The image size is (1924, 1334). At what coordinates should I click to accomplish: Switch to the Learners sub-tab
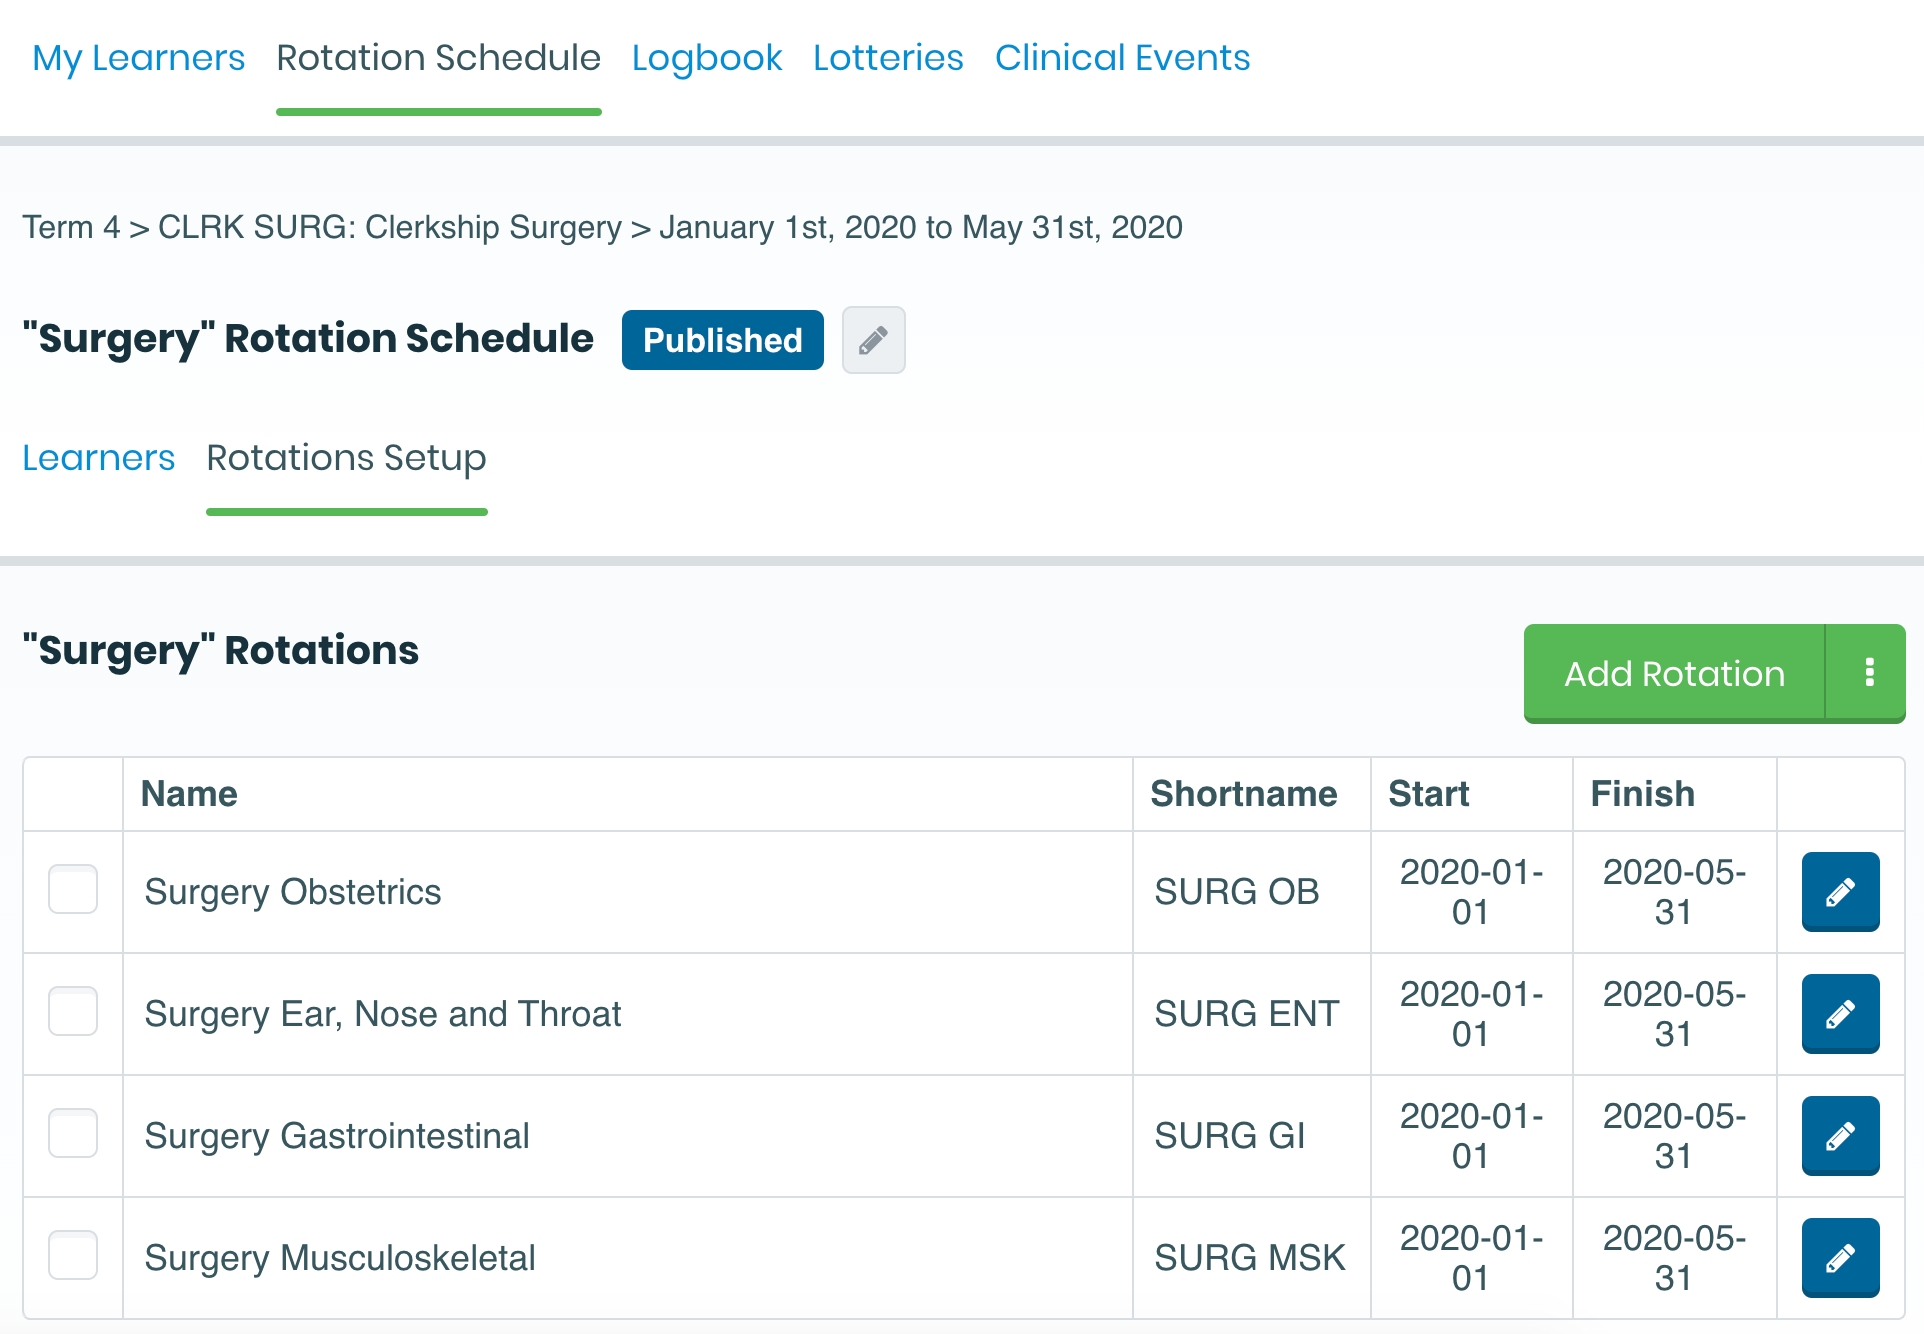click(x=98, y=458)
